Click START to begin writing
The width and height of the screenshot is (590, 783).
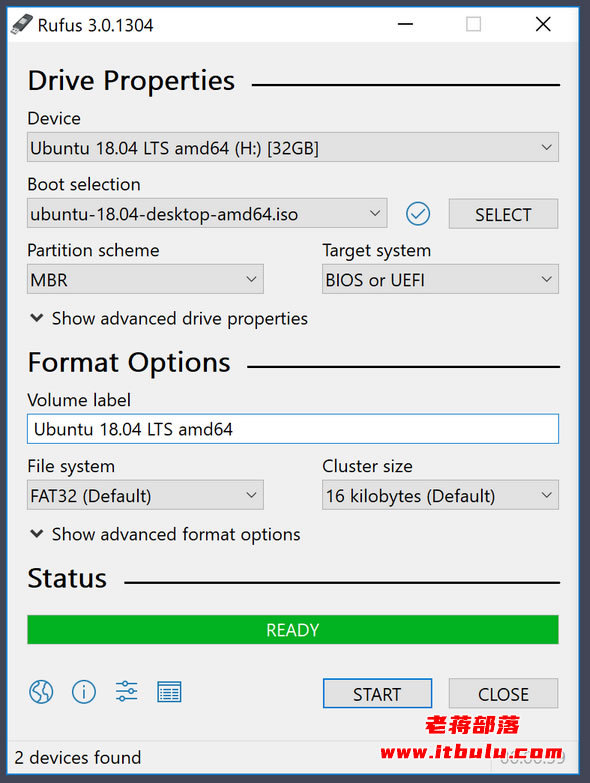[x=377, y=694]
